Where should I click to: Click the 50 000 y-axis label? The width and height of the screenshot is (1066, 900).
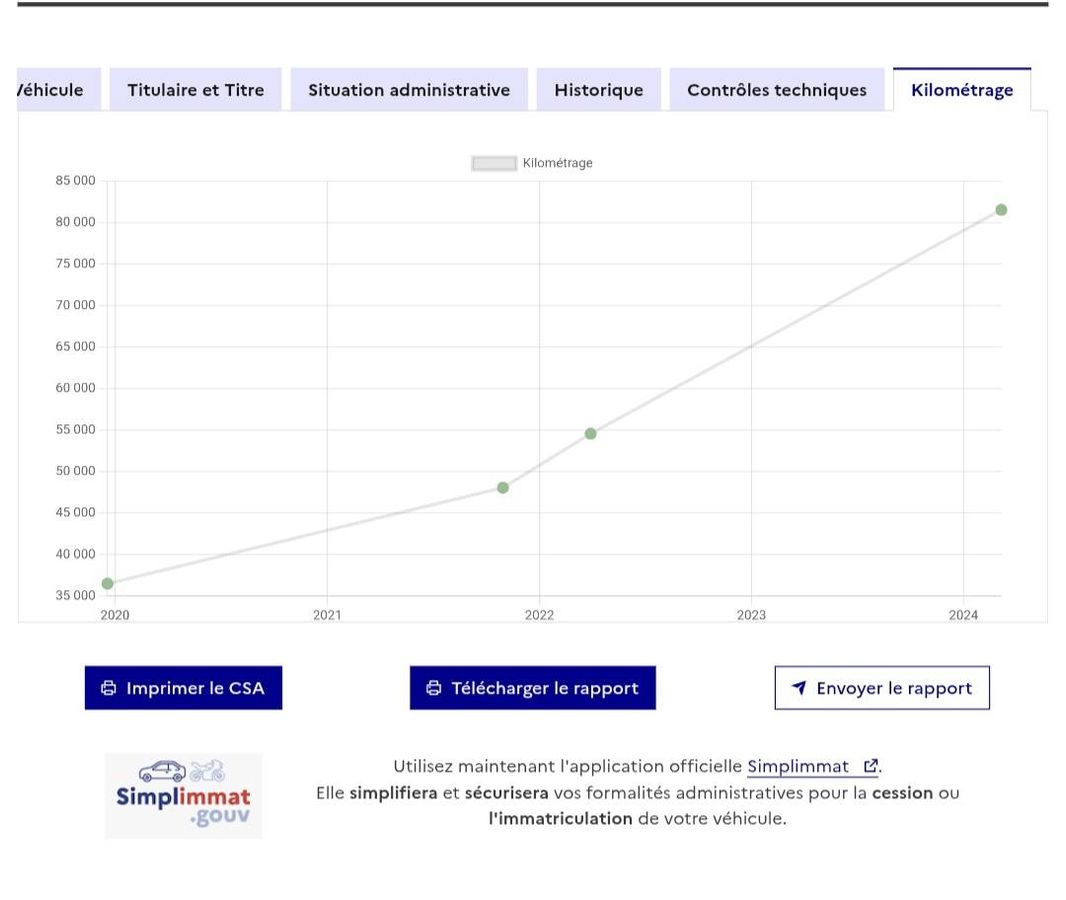[75, 471]
